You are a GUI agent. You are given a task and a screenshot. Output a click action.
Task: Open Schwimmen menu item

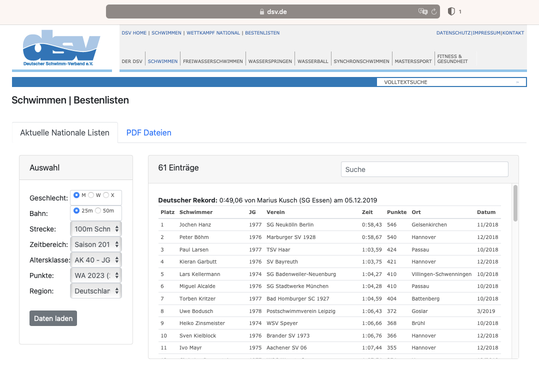[x=163, y=61]
